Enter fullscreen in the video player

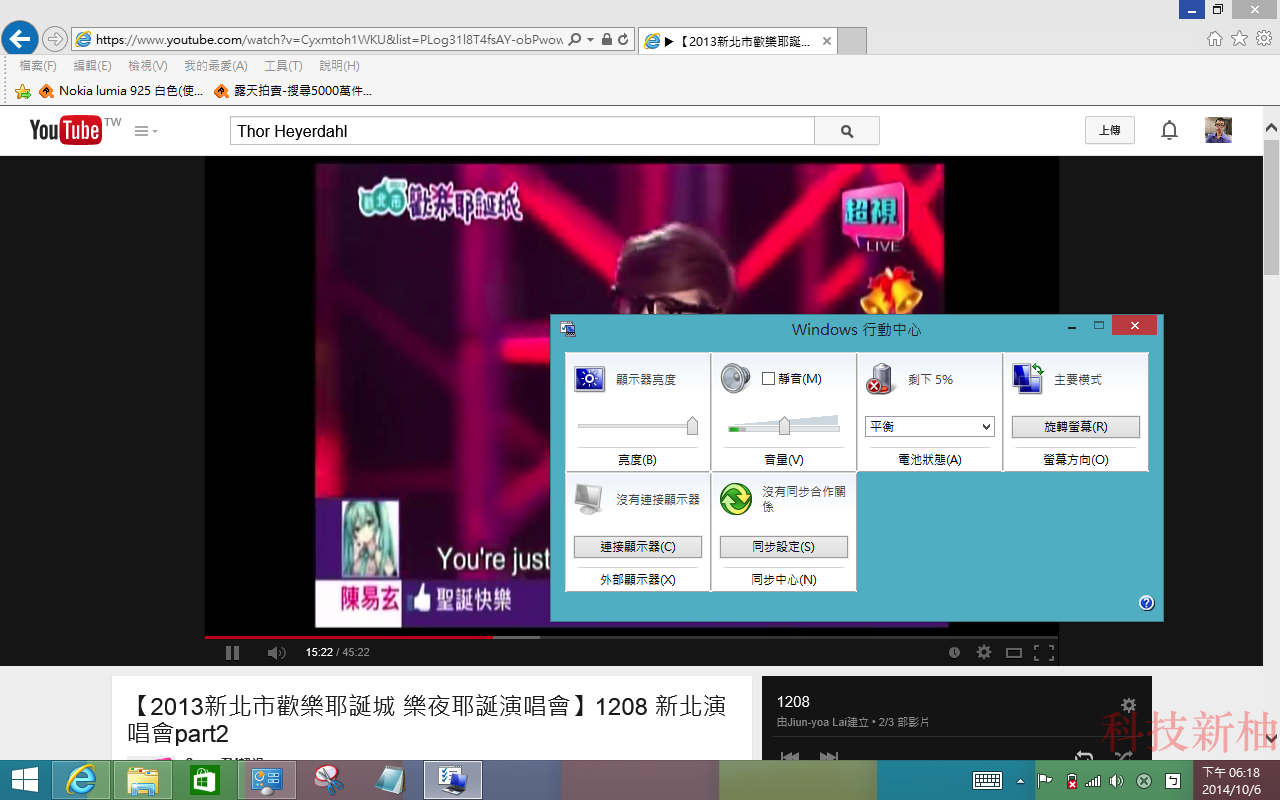pos(1044,653)
